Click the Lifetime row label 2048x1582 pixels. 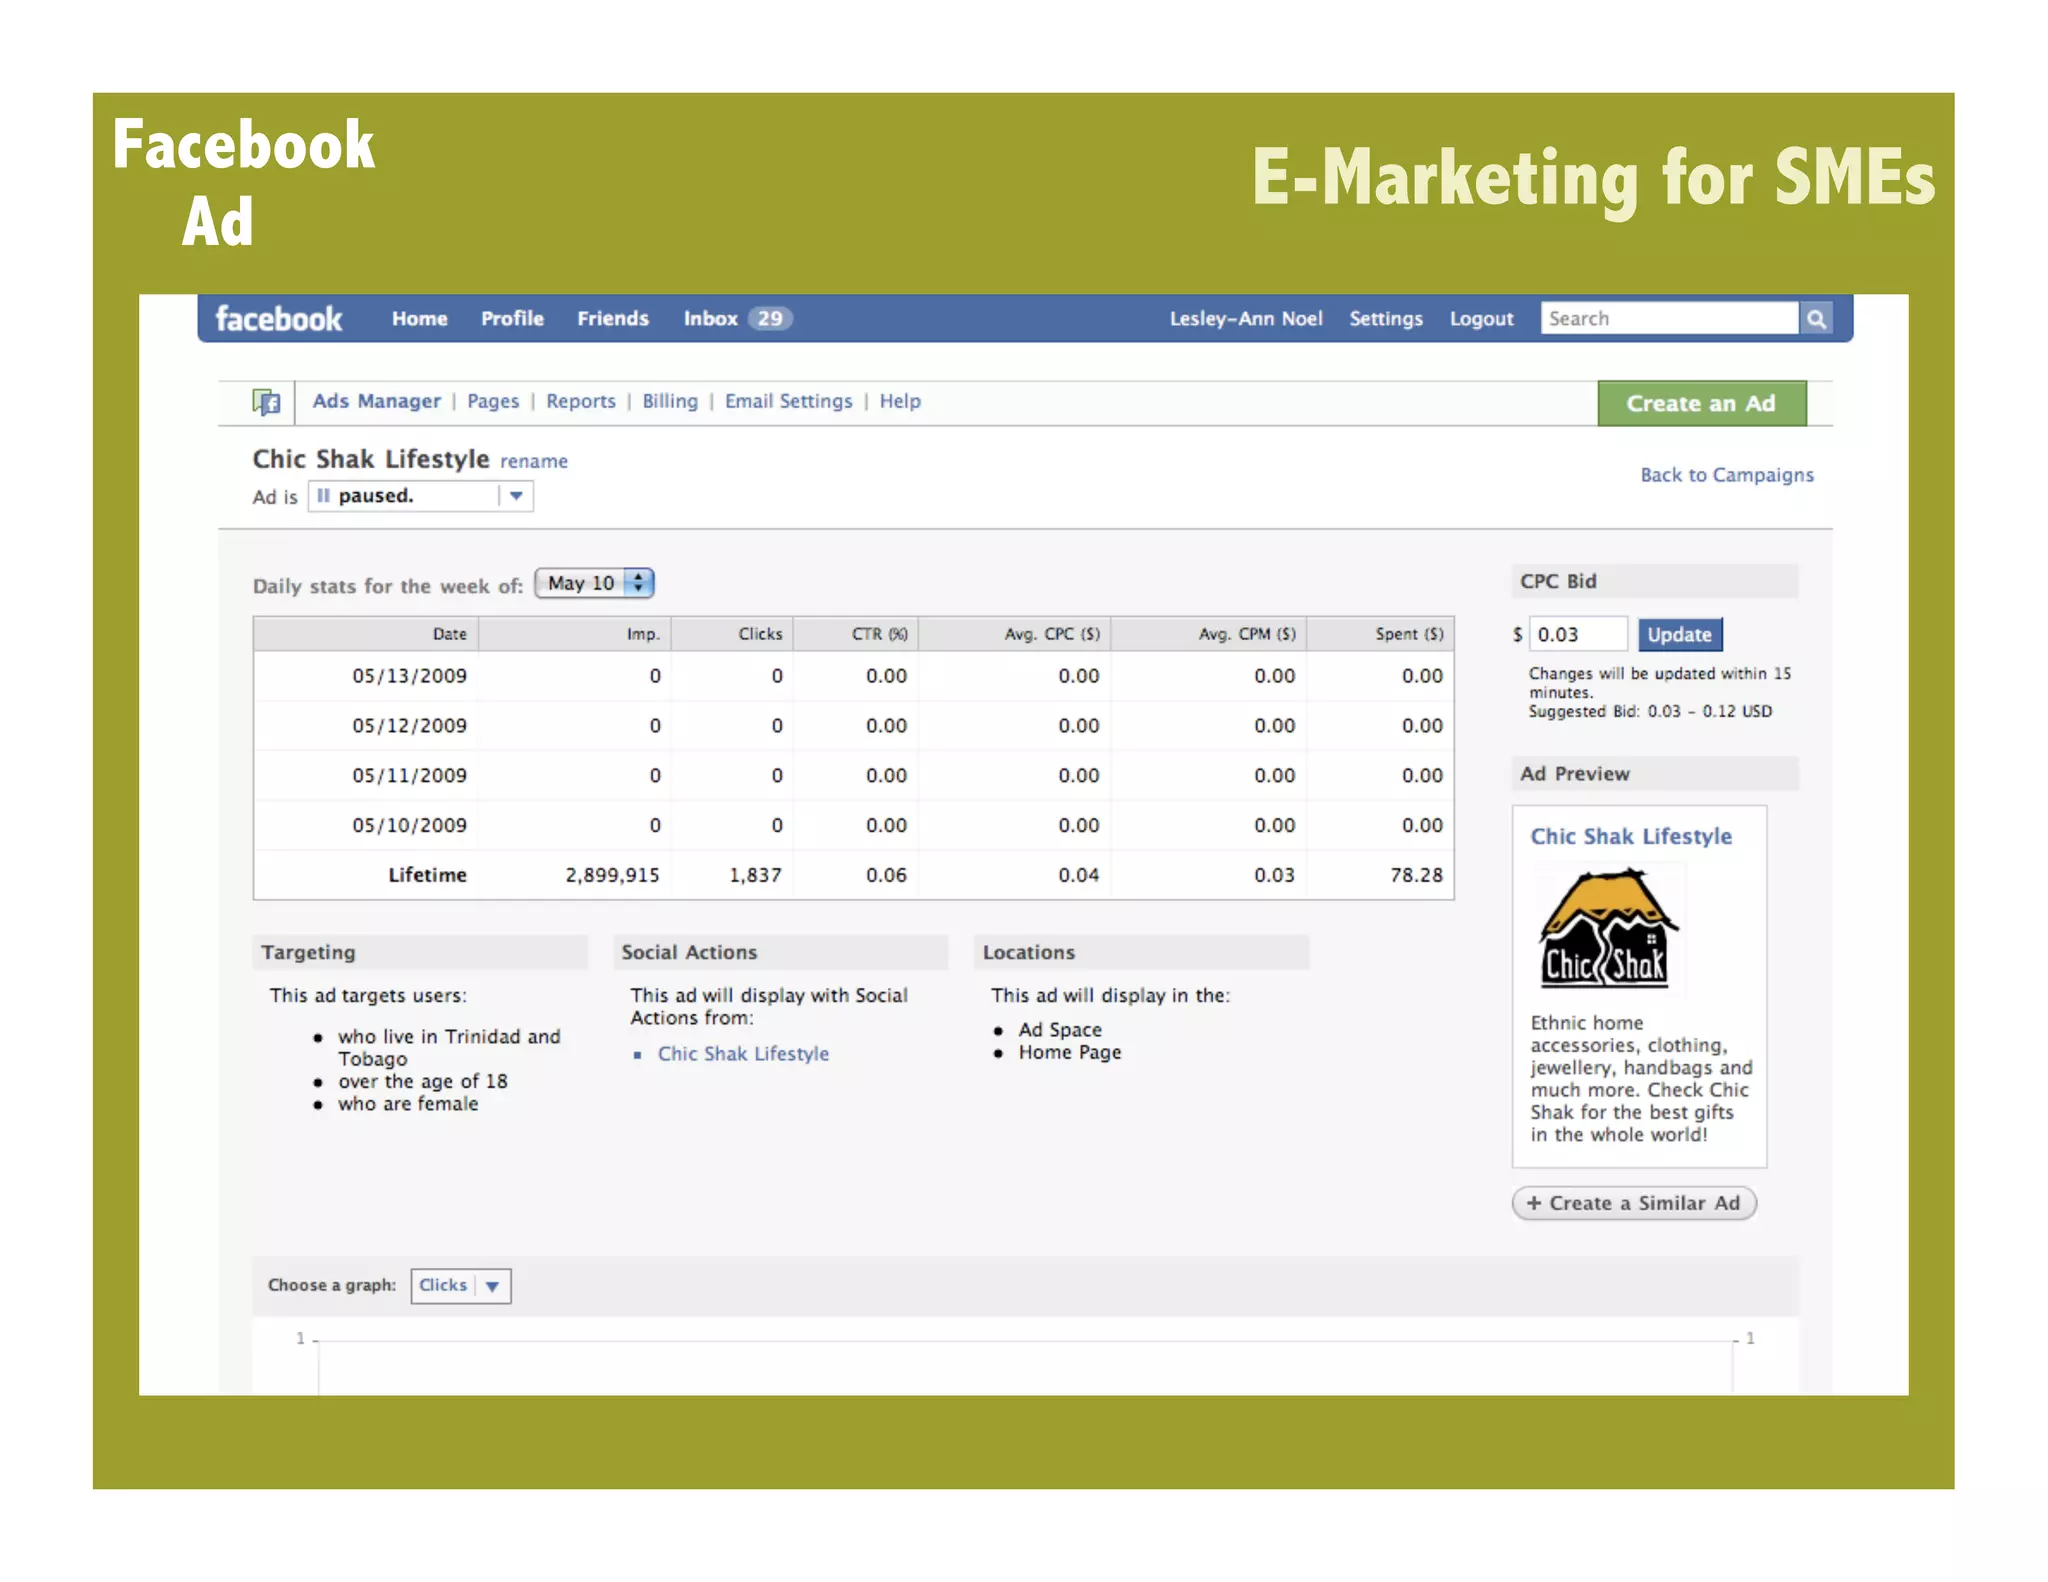(427, 875)
